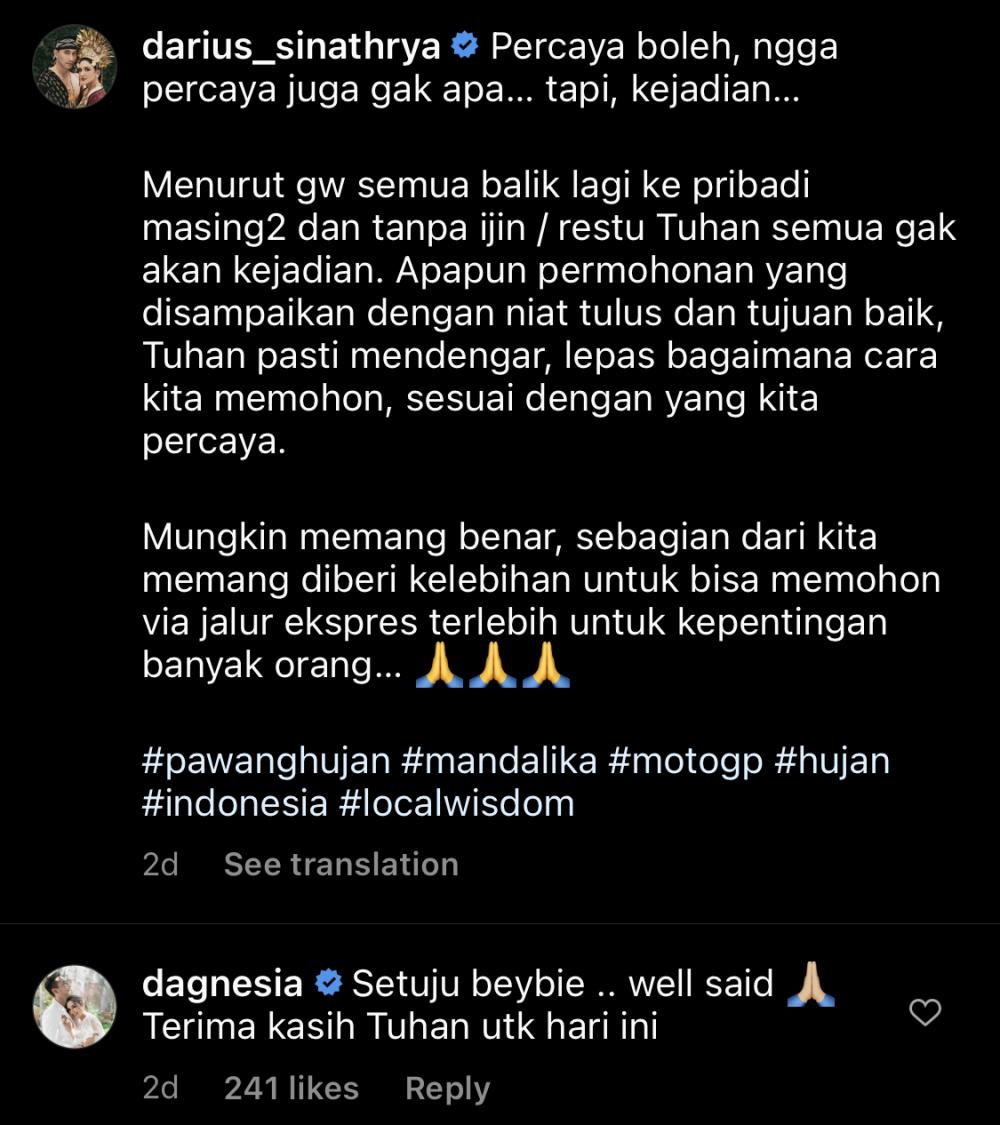Click the verified badge next to darius_sinathrya

(465, 46)
